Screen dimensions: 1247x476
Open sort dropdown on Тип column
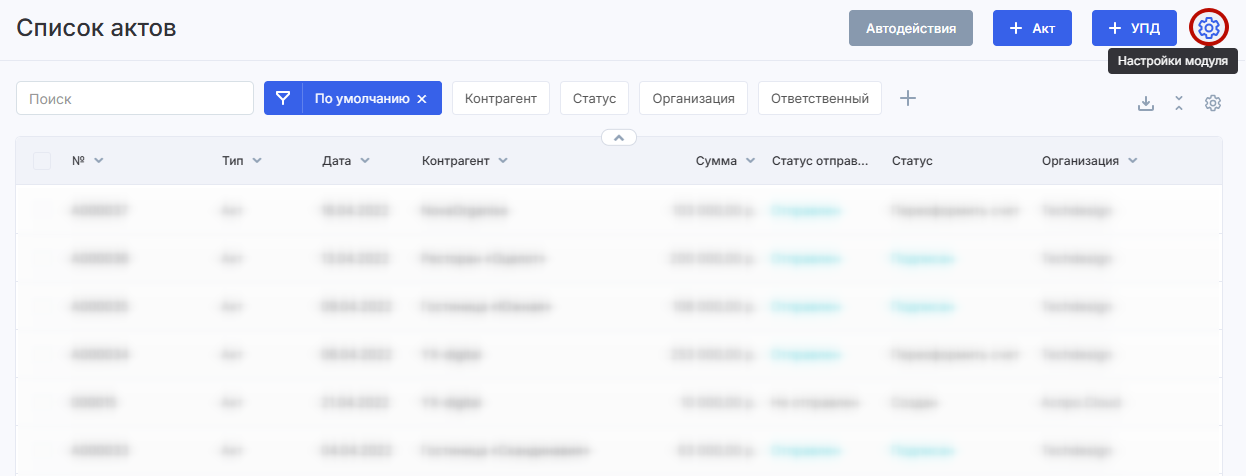(x=257, y=161)
